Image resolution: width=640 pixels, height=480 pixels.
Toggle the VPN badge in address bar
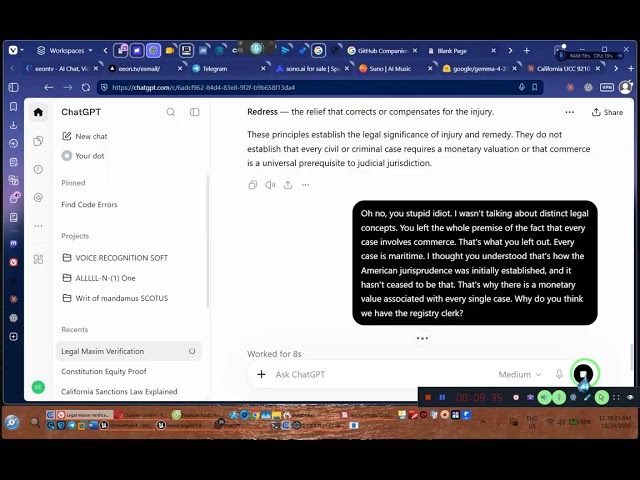(607, 87)
